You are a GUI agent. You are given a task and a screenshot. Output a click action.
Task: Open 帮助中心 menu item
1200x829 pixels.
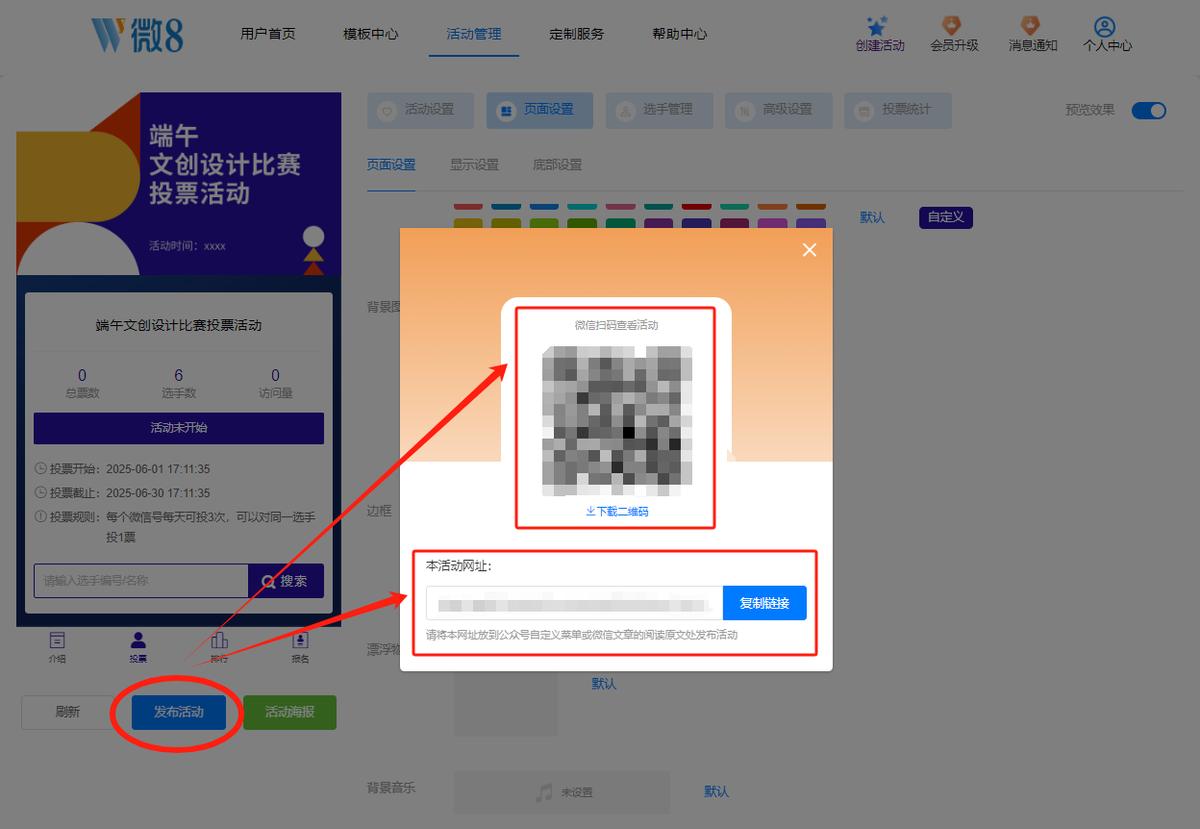680,34
